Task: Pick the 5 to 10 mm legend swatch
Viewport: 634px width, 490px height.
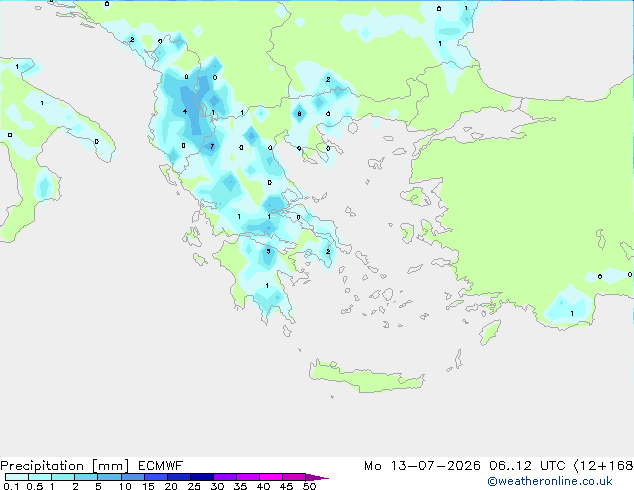Action: click(110, 477)
